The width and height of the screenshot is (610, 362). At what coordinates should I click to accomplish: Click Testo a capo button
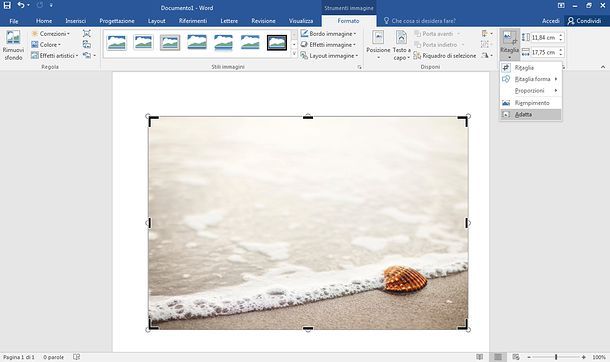coord(401,45)
